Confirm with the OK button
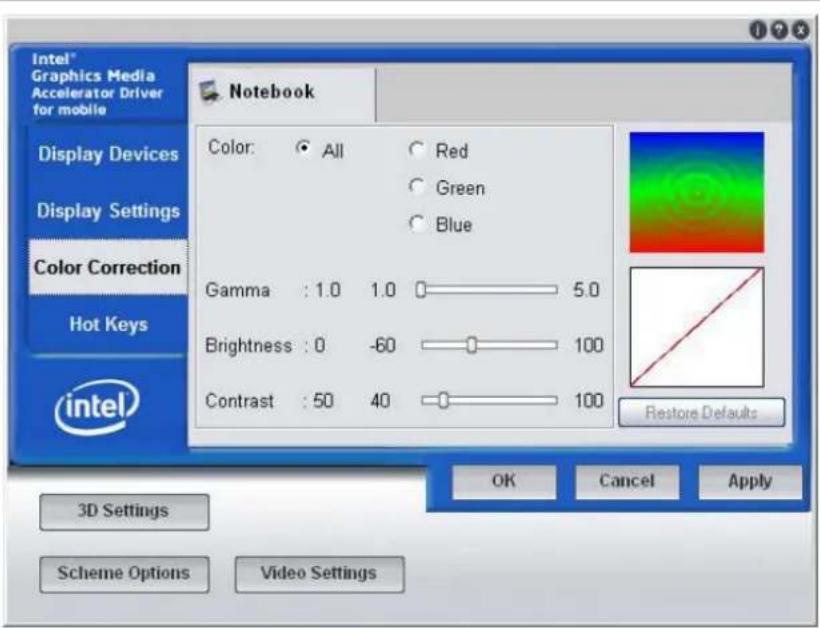The height and width of the screenshot is (628, 820). point(504,482)
